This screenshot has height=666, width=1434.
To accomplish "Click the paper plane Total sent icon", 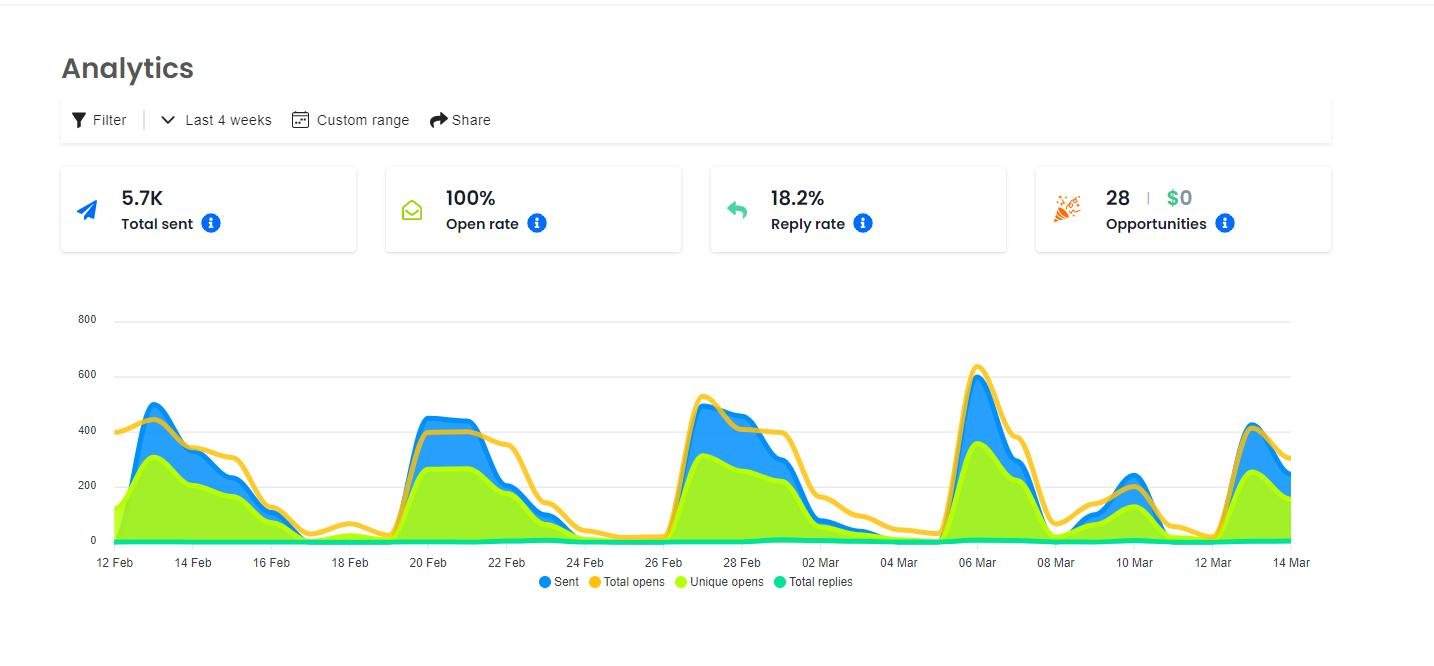I will [x=88, y=211].
